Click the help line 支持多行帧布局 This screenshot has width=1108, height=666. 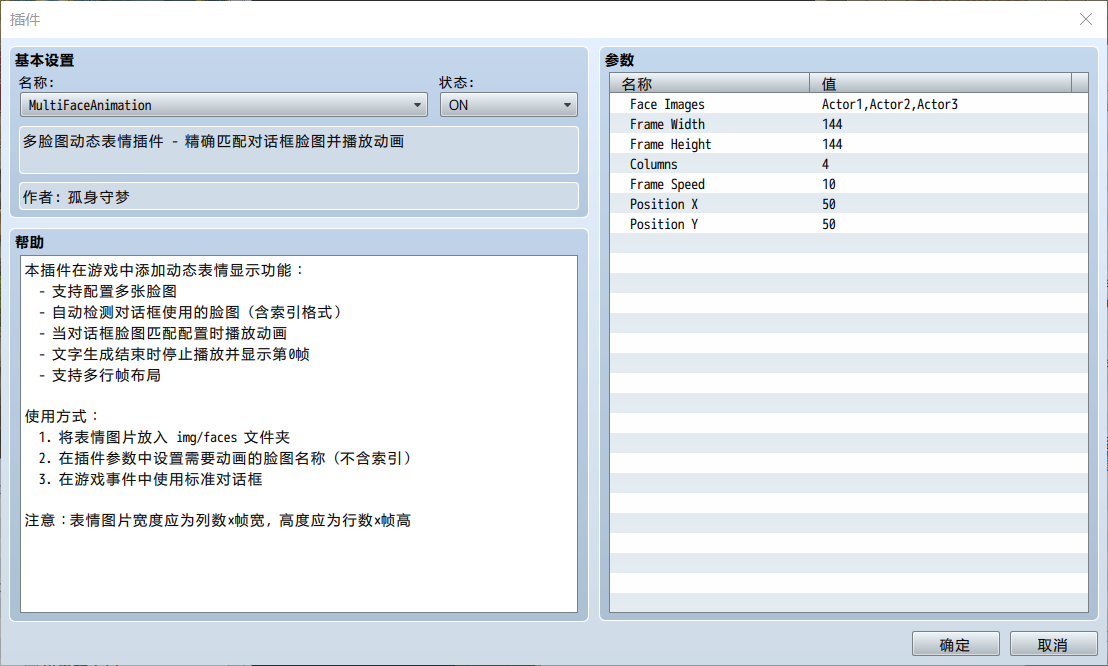tap(100, 375)
